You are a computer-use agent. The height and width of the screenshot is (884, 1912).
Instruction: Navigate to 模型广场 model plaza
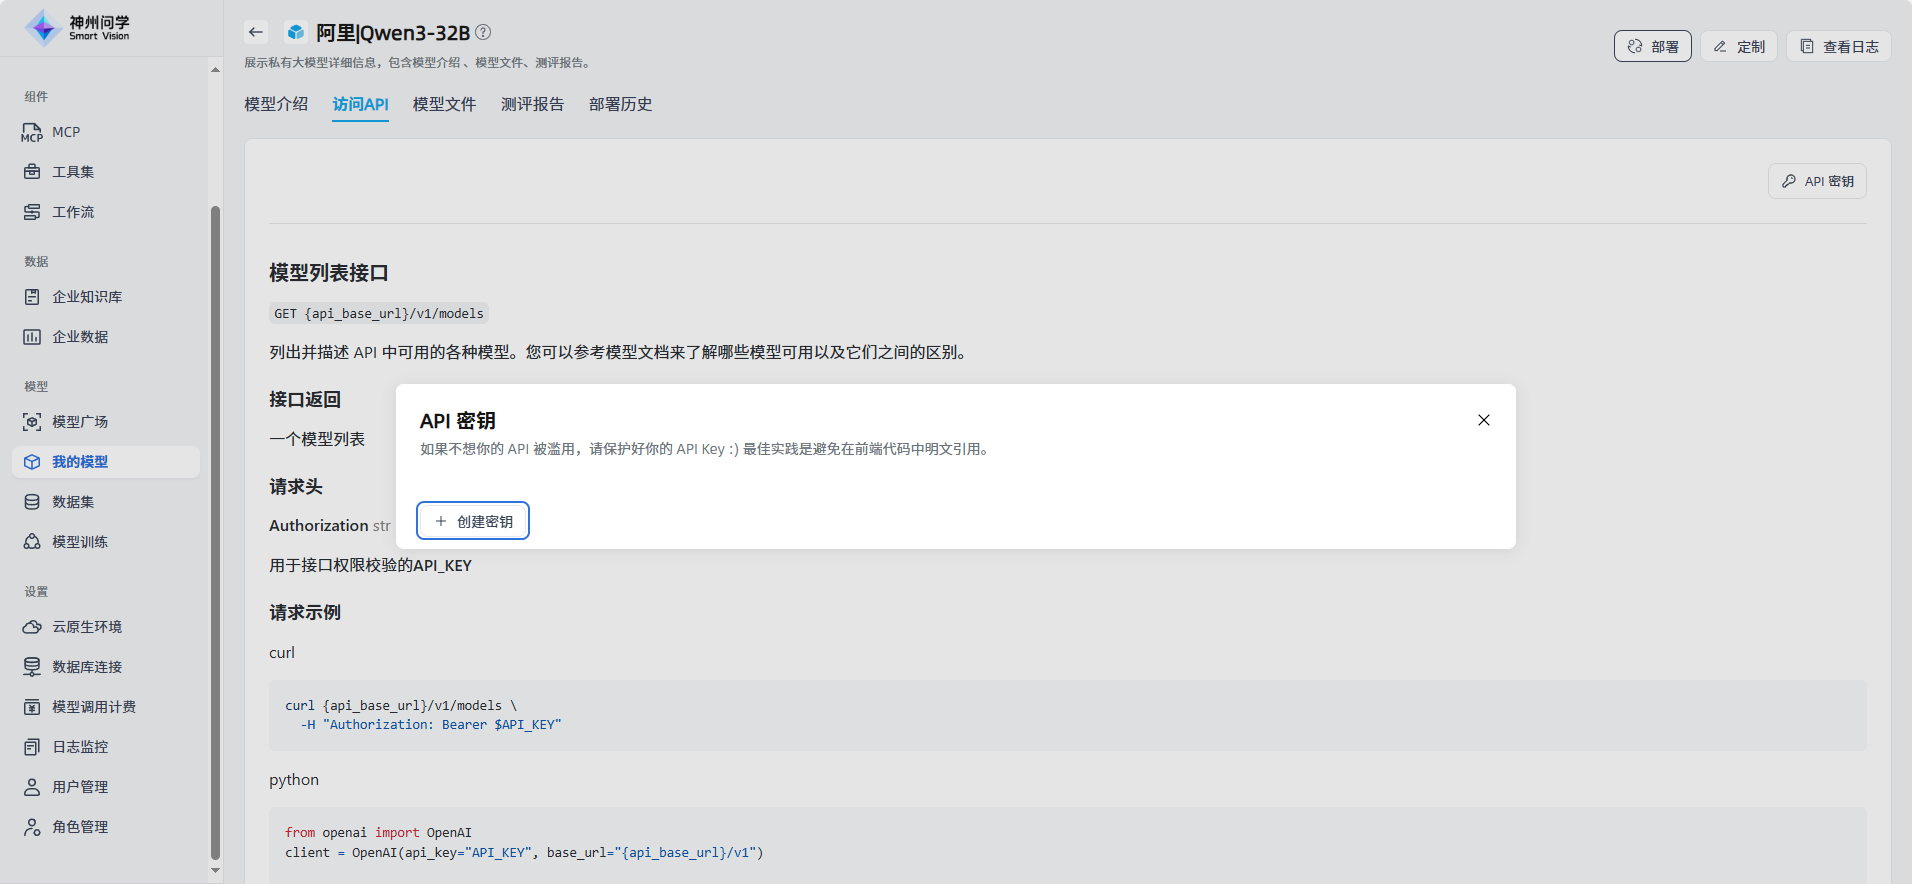79,422
